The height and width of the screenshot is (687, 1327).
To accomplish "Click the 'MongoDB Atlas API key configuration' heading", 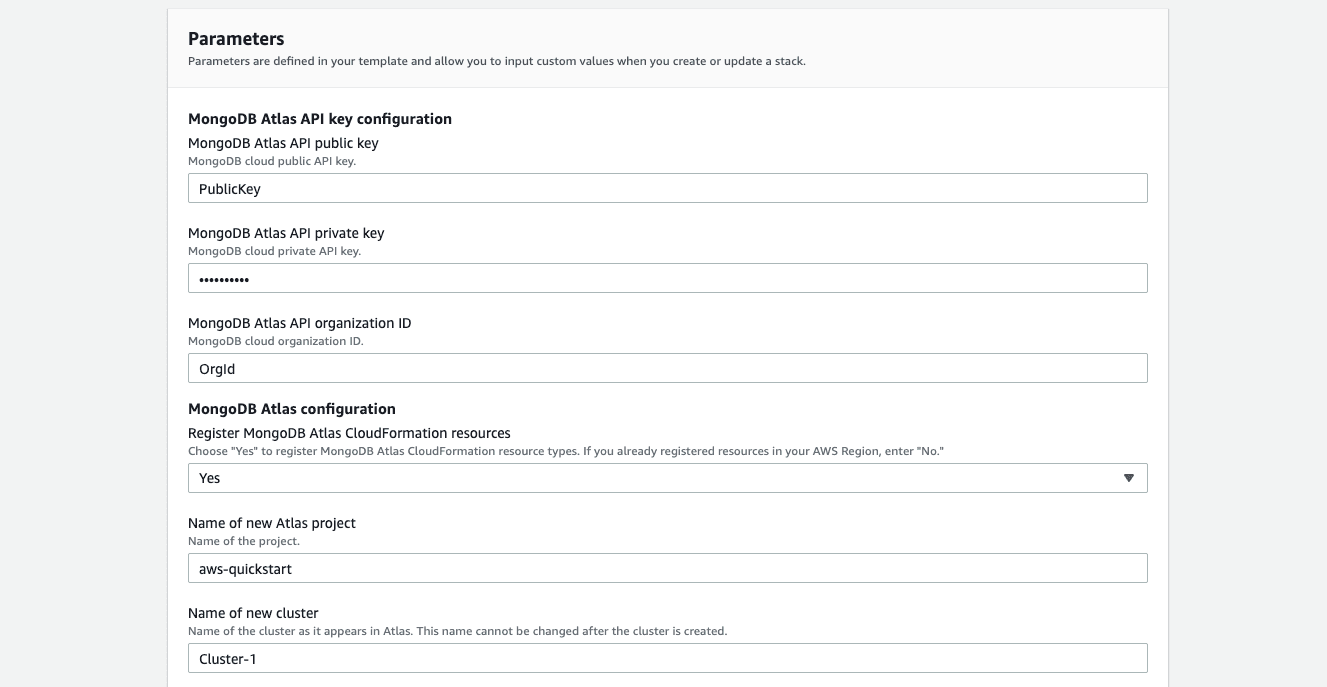I will point(320,119).
